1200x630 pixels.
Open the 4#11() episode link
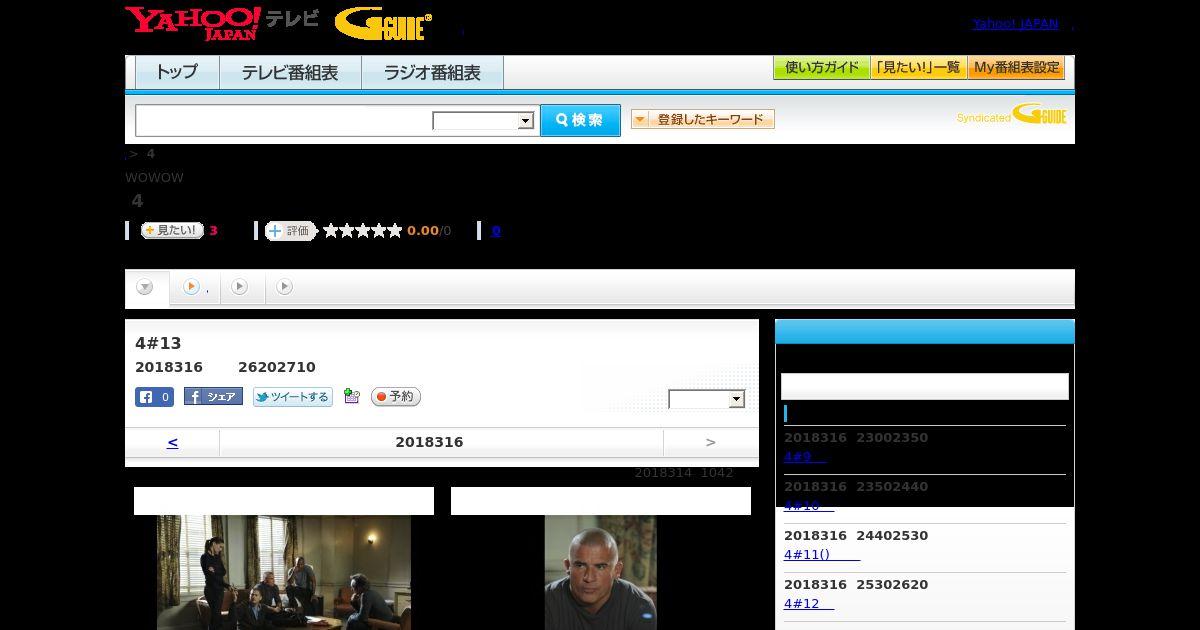822,555
